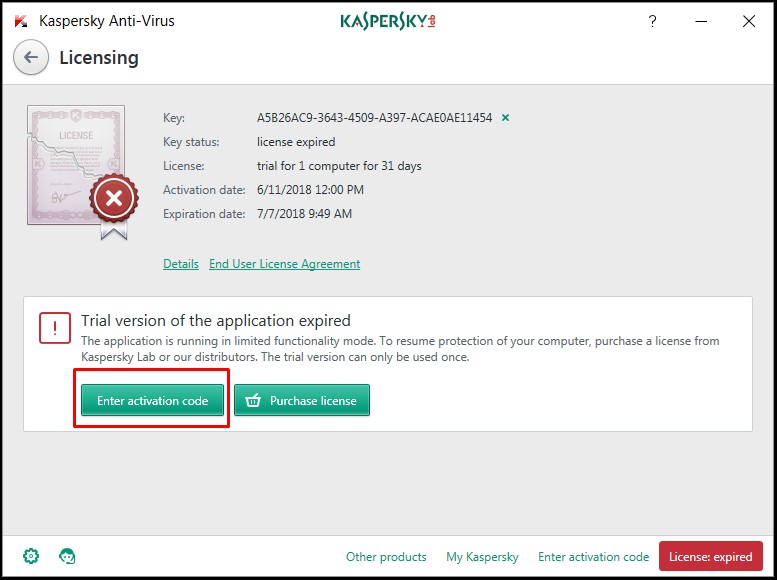This screenshot has height=580, width=777.
Task: Open the Other products link
Action: coord(386,557)
